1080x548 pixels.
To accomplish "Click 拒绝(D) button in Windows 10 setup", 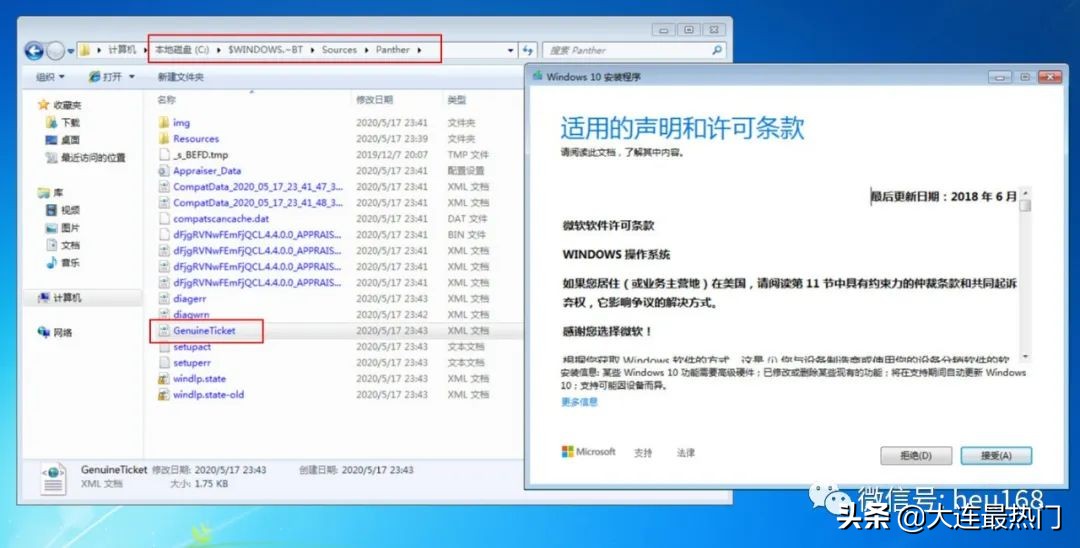I will click(916, 456).
